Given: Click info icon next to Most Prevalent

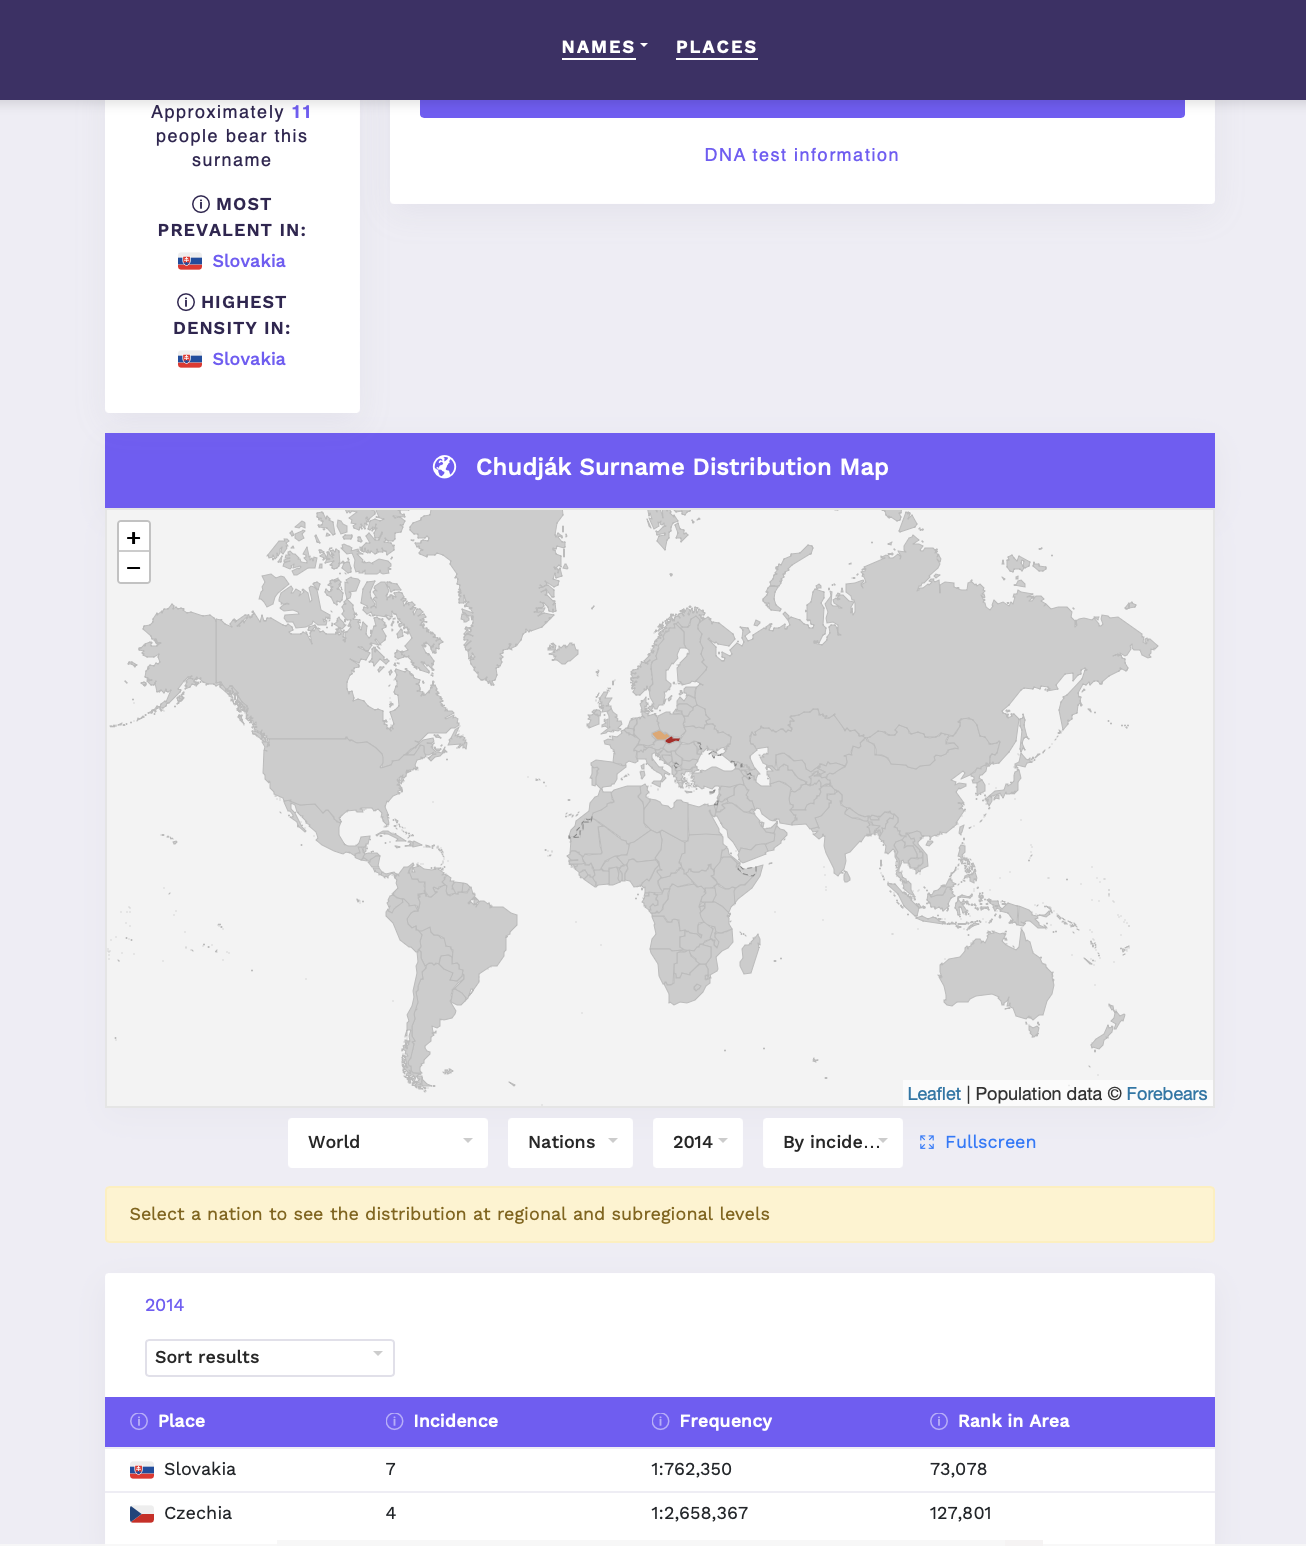Looking at the screenshot, I should 201,204.
